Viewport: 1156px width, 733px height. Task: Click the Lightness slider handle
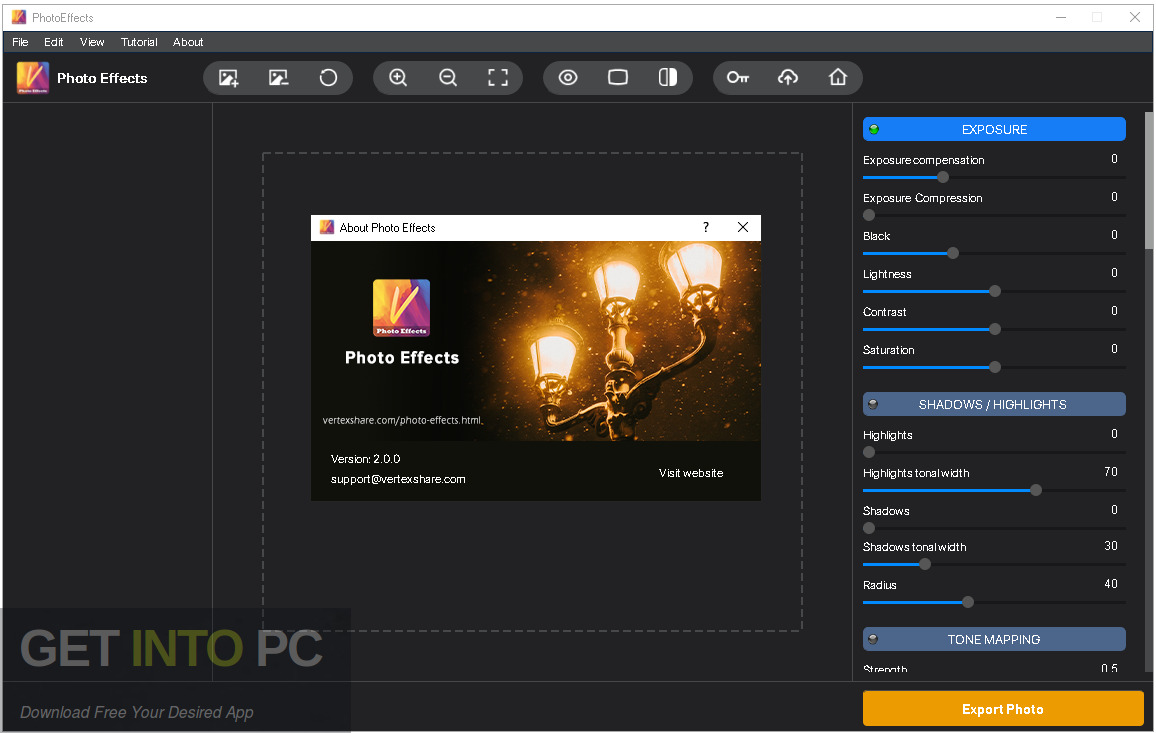point(995,291)
